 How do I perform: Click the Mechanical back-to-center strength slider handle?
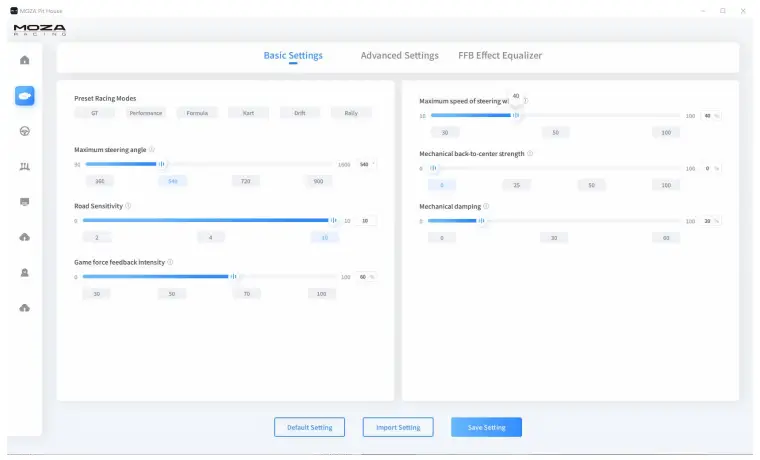pos(433,168)
